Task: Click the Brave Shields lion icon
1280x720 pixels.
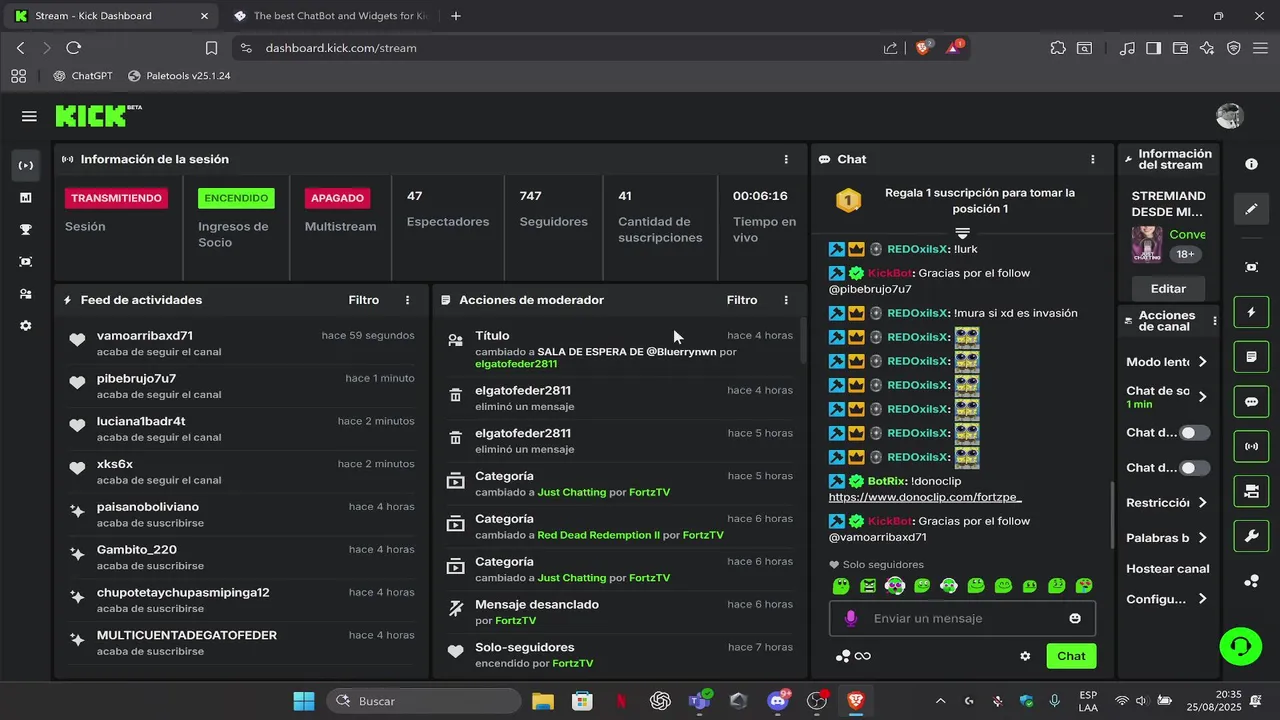Action: (923, 47)
